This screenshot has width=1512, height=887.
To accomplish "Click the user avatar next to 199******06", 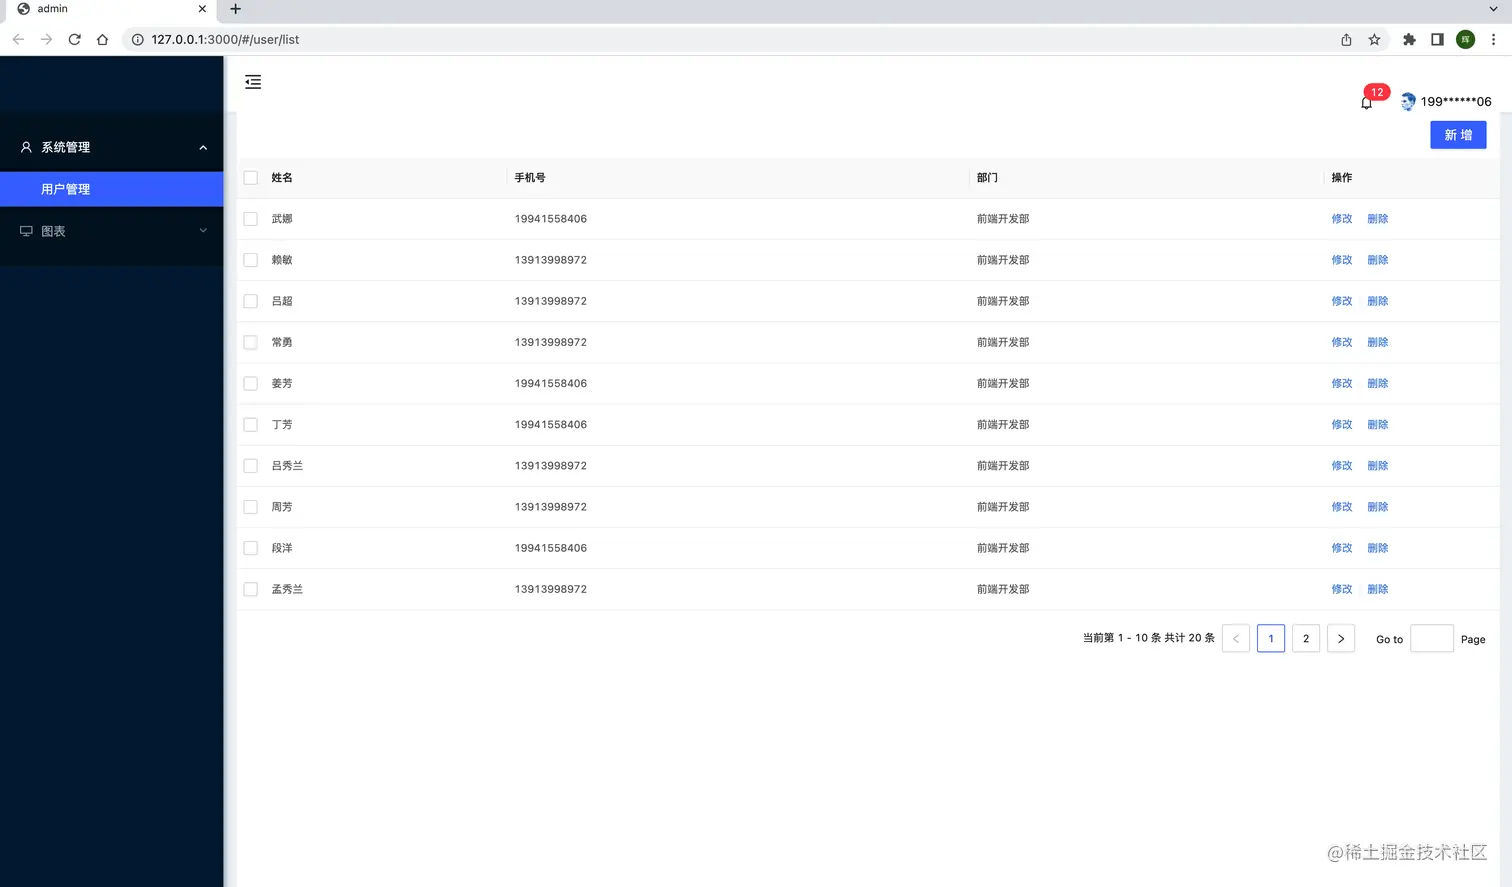I will point(1408,101).
